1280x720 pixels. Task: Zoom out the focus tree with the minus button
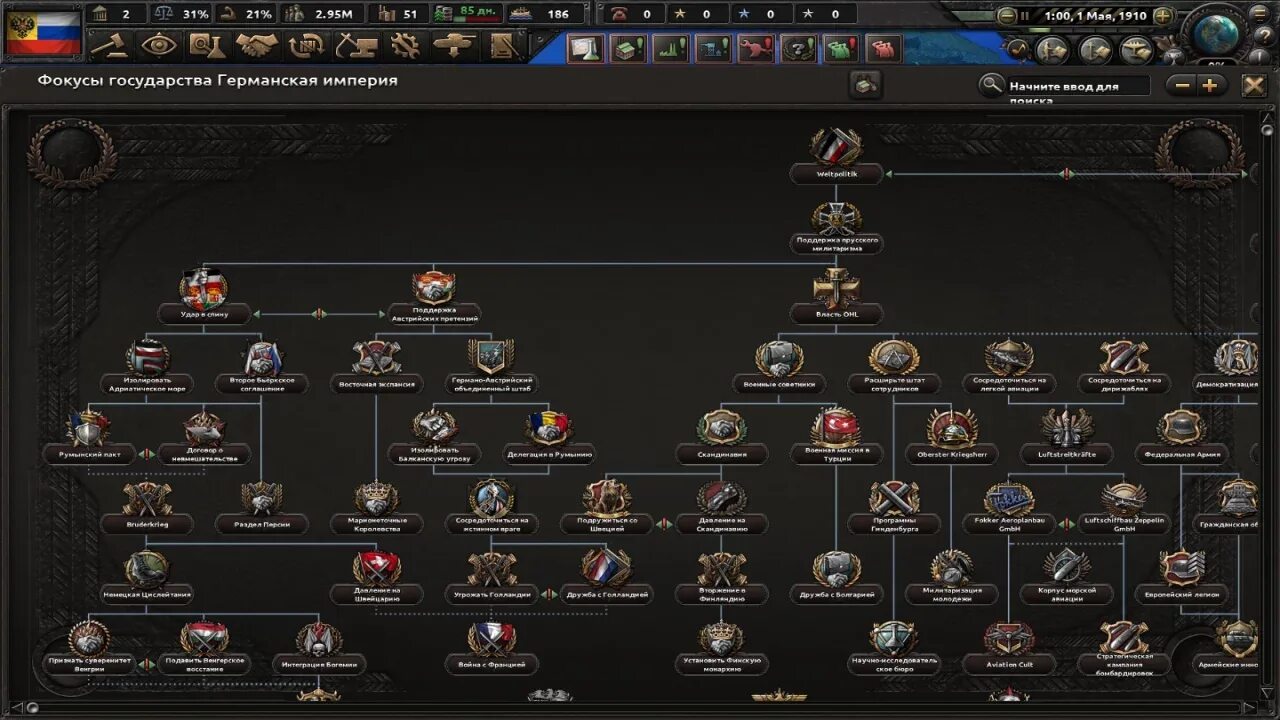click(1182, 86)
